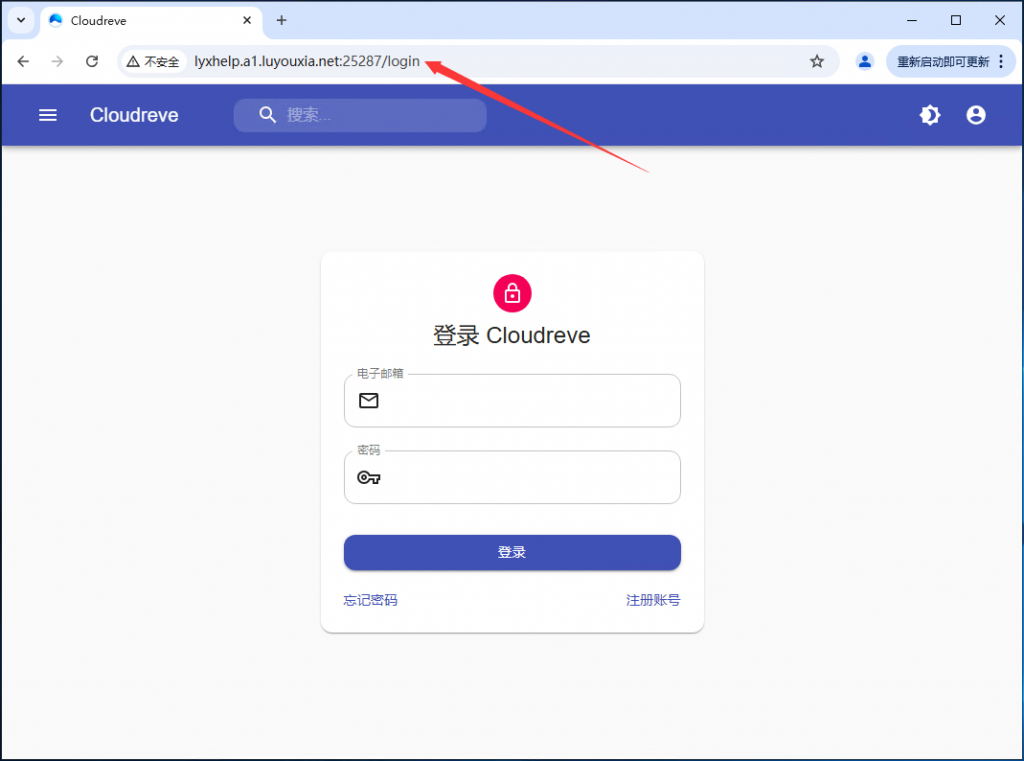Click the magnifier icon in the search bar
This screenshot has height=761, width=1024.
click(x=267, y=114)
